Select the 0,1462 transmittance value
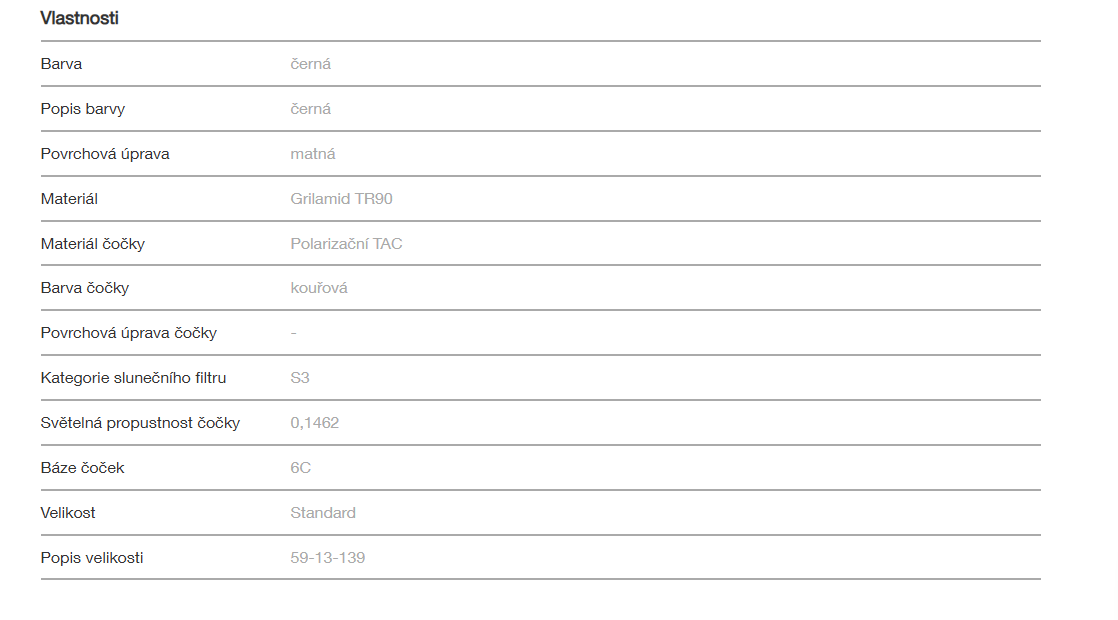This screenshot has height=620, width=1118. 315,423
